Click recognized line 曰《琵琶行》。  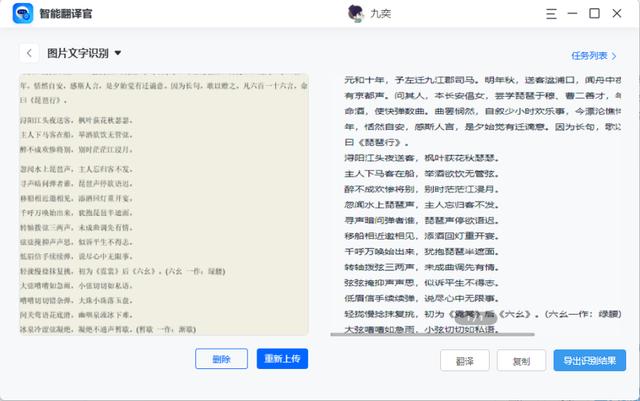377,143
